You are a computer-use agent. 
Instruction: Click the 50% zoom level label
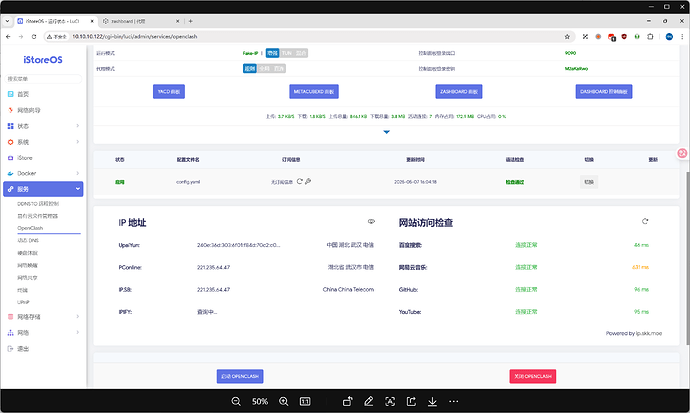[260, 402]
